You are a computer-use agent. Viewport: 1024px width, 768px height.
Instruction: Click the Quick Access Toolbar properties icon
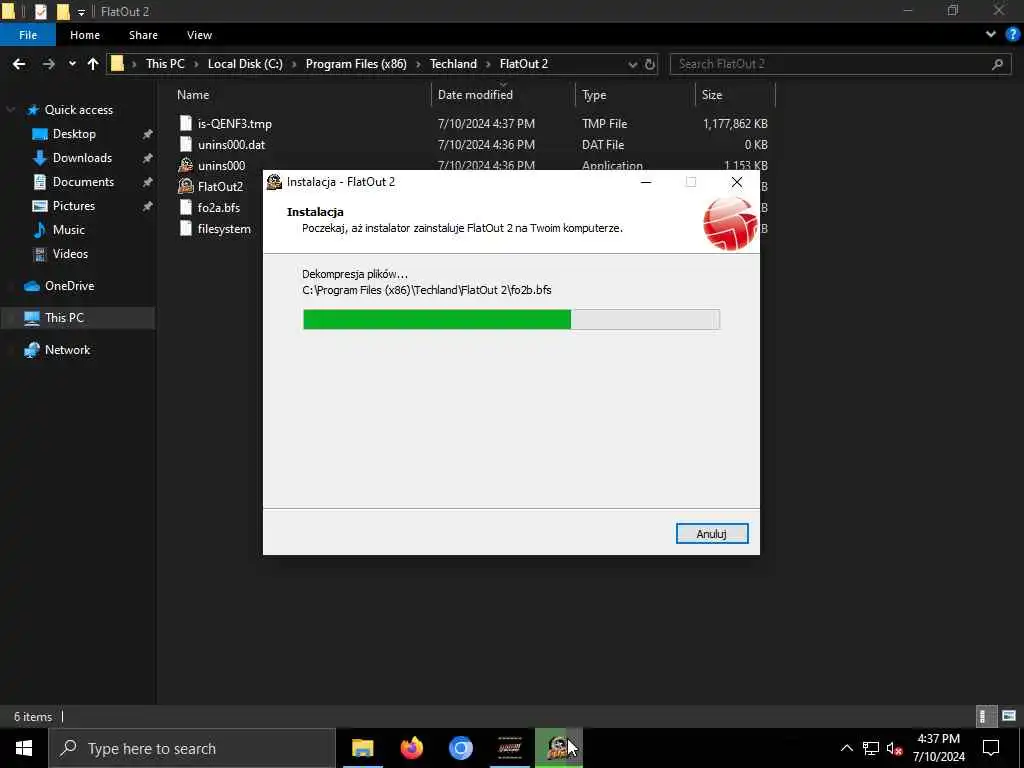click(40, 12)
